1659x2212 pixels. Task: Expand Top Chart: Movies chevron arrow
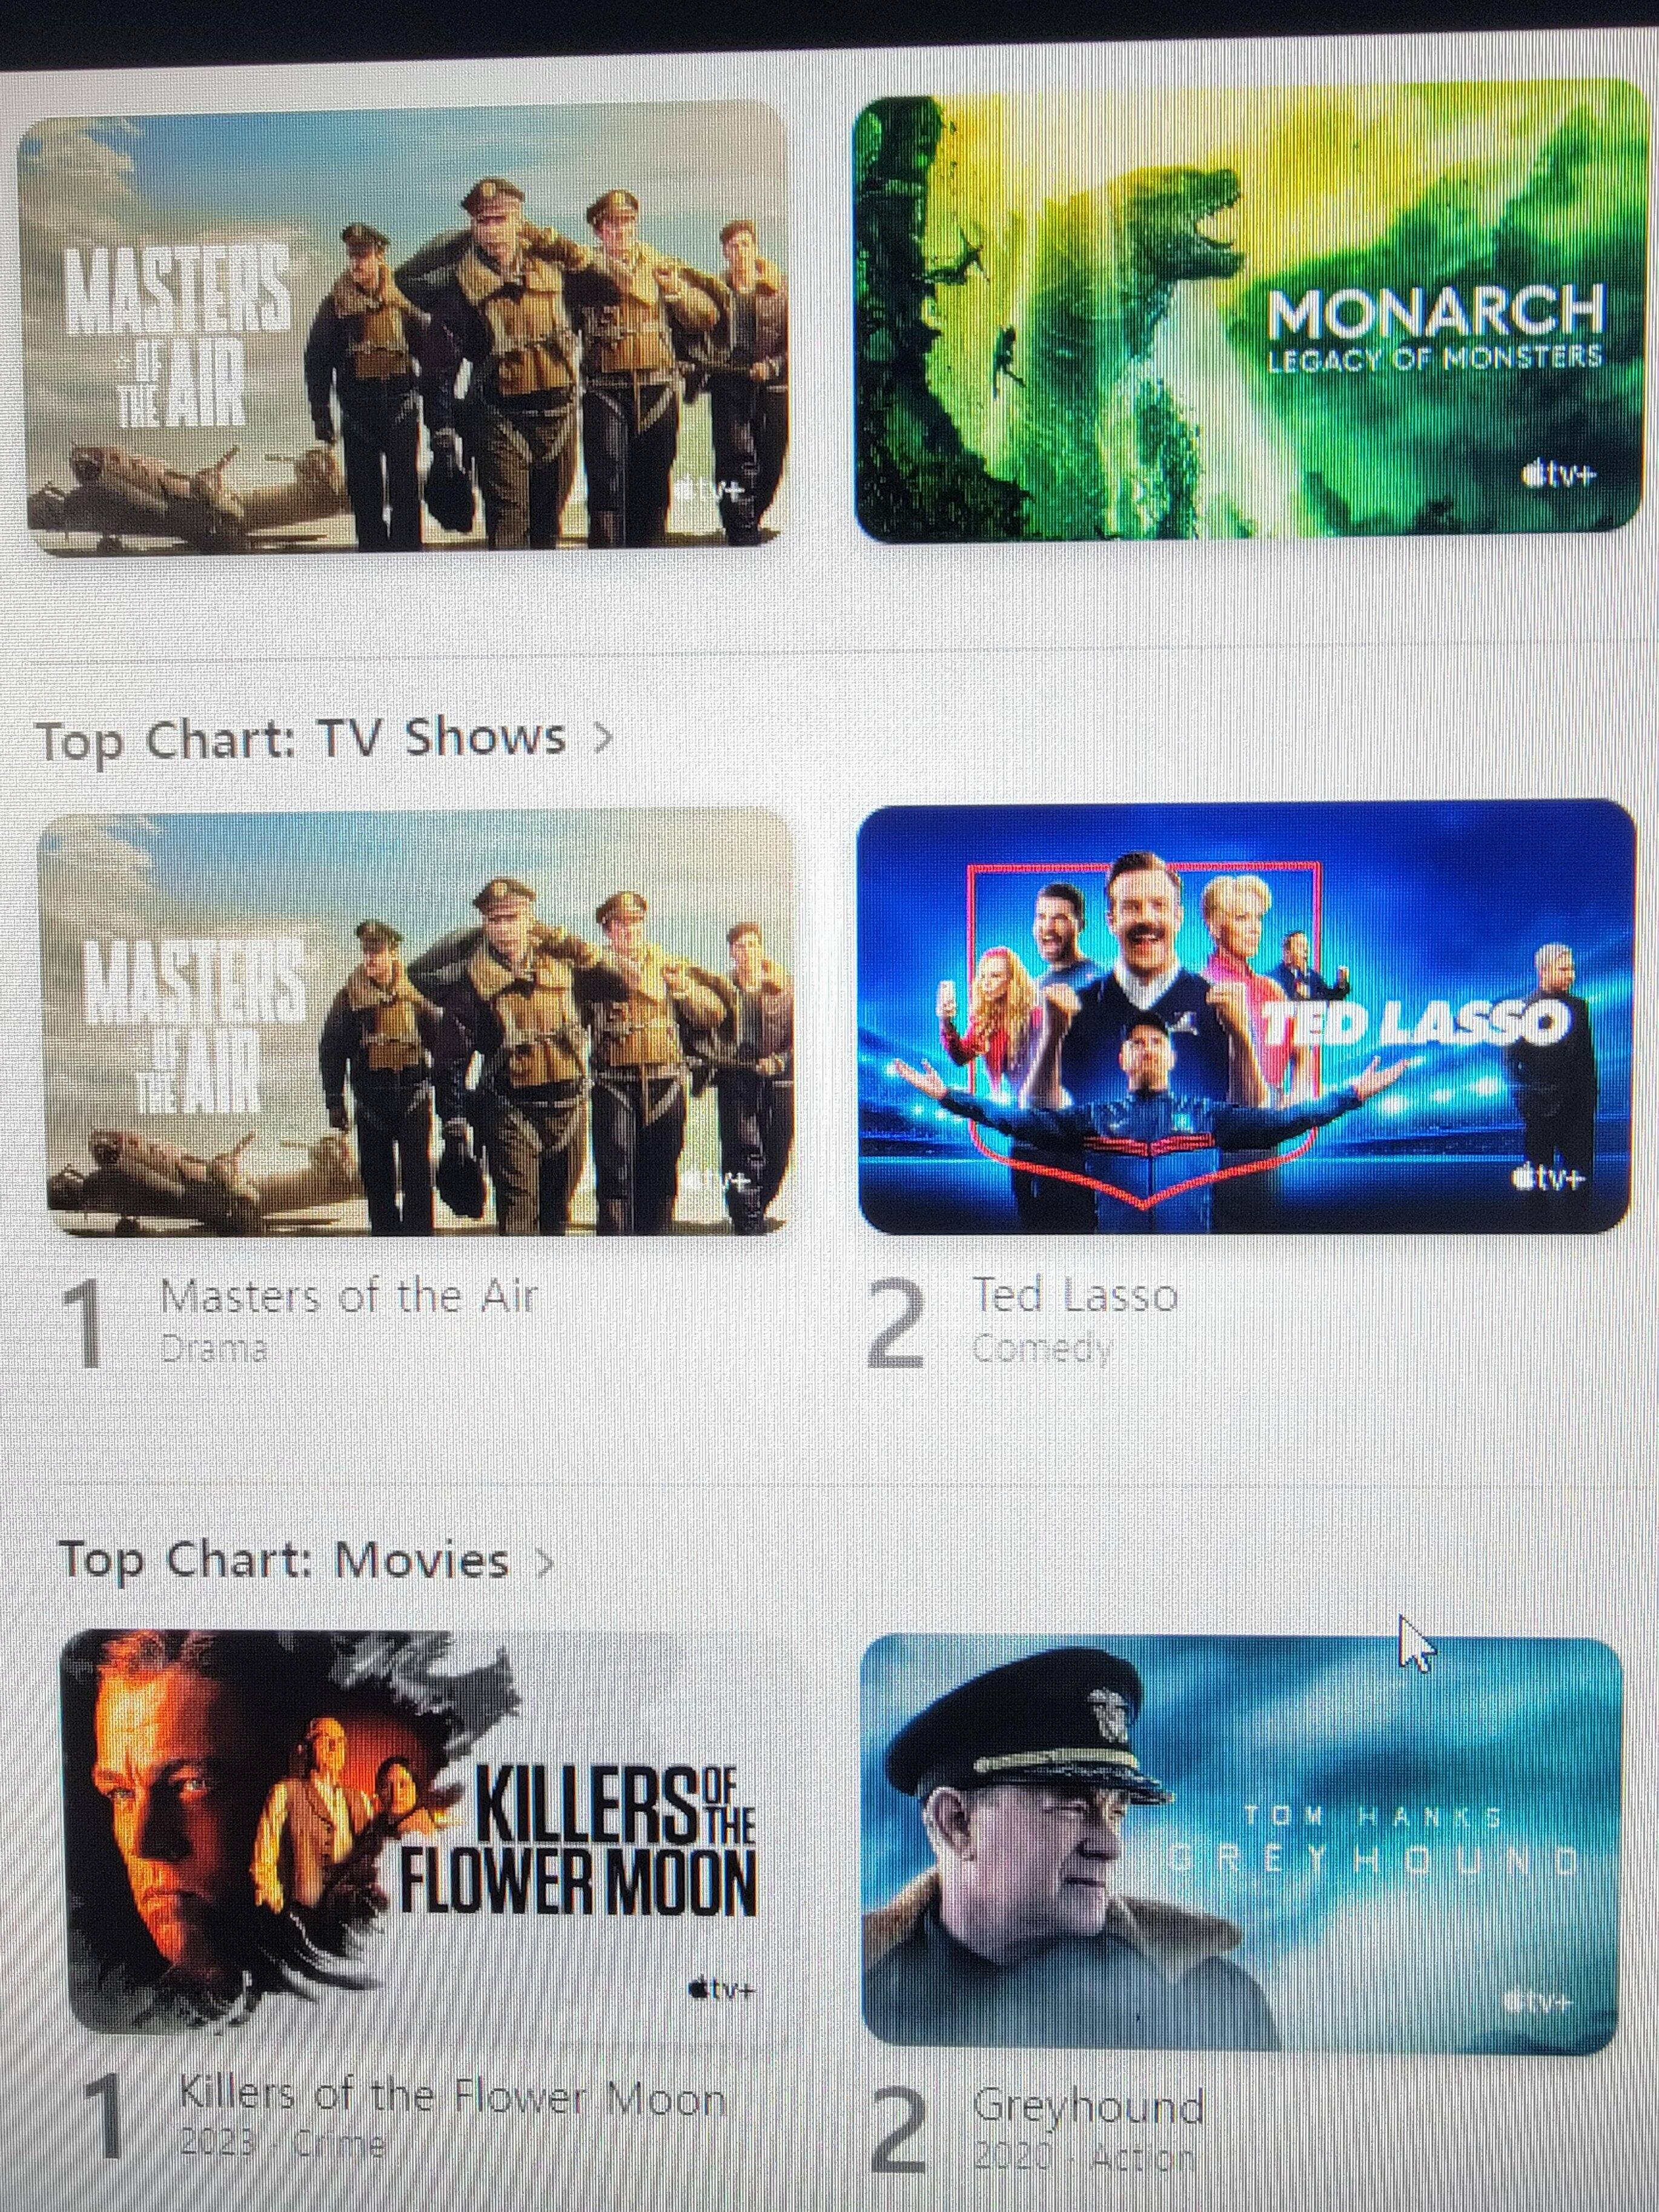point(544,1561)
